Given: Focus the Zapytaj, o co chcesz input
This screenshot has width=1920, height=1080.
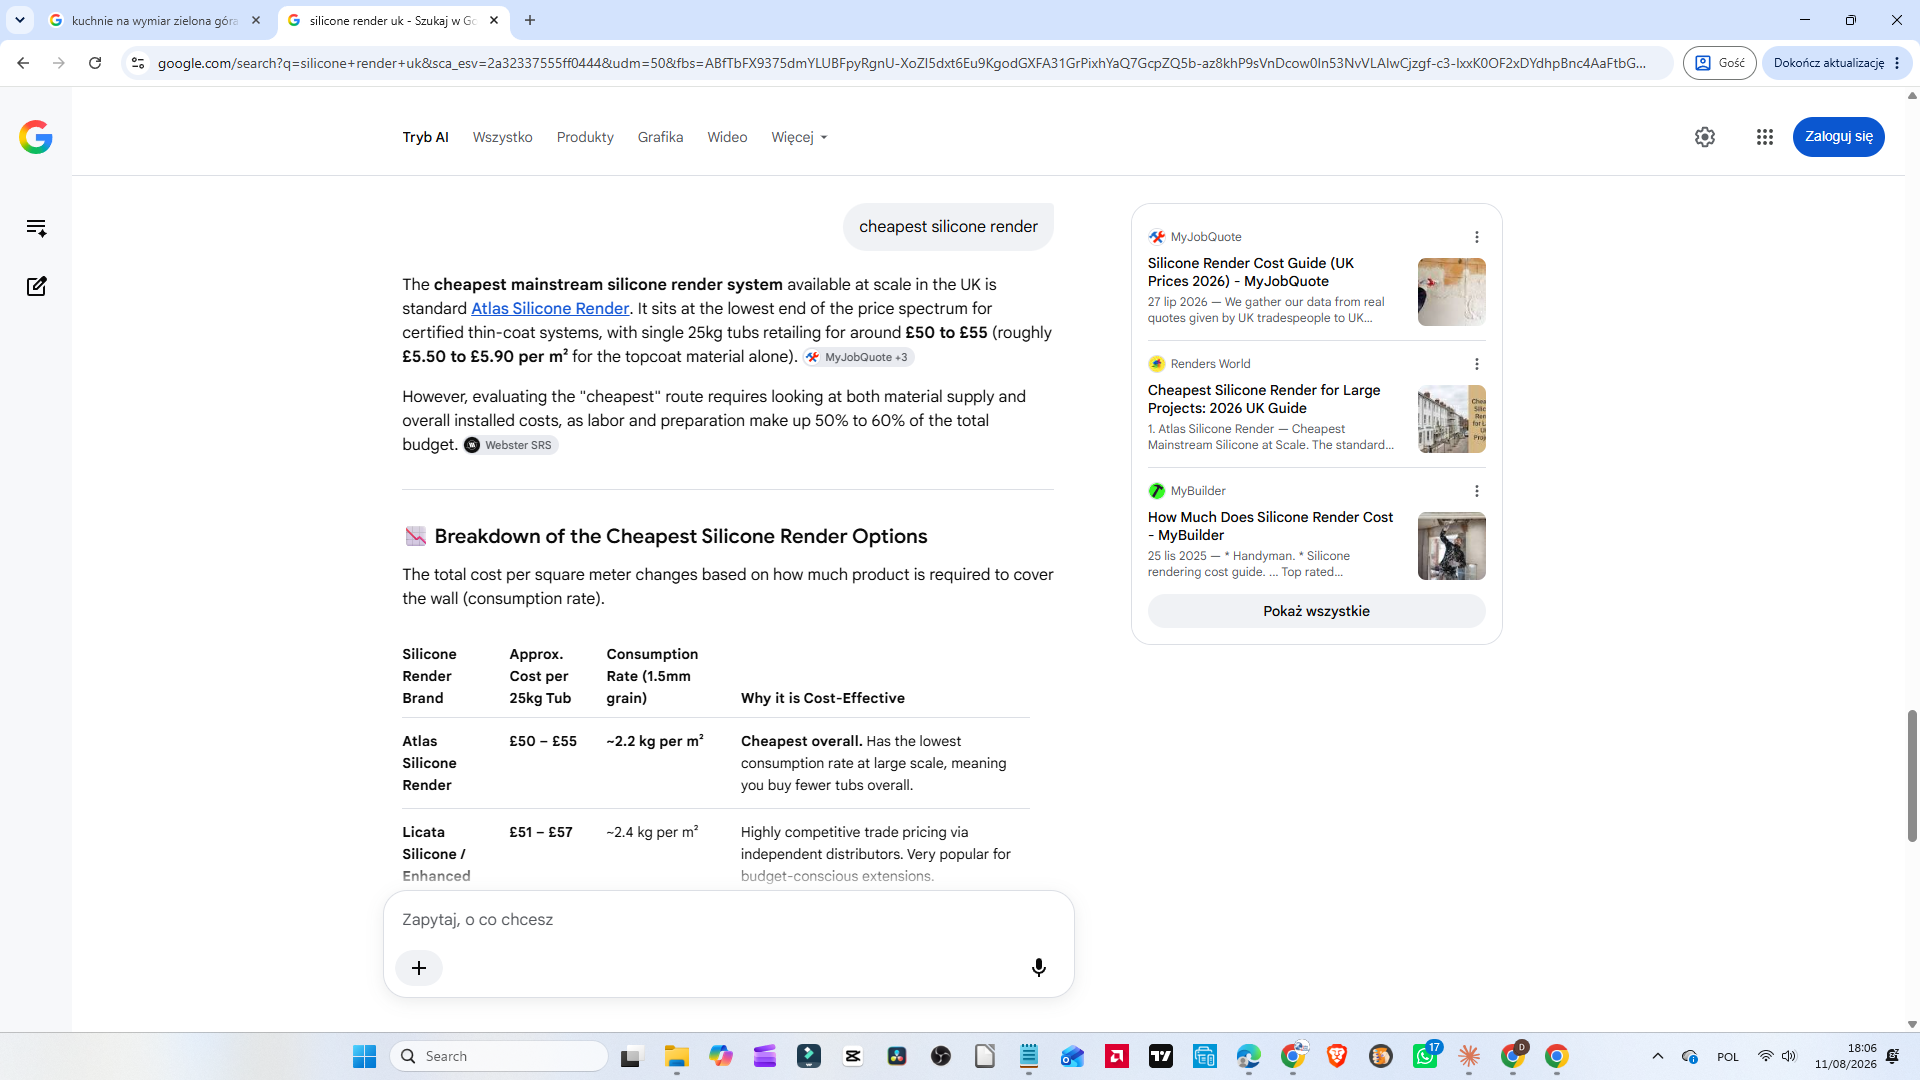Looking at the screenshot, I should click(728, 919).
